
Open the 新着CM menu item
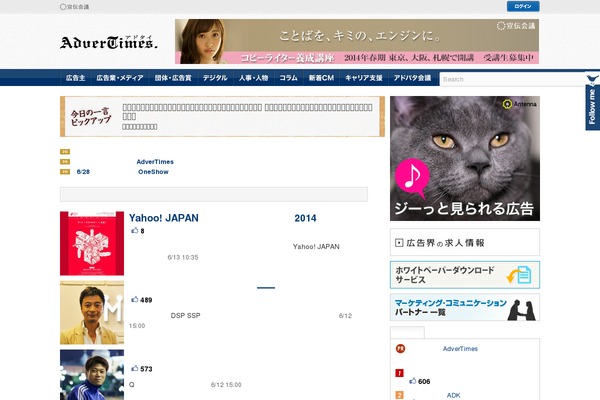(x=321, y=78)
